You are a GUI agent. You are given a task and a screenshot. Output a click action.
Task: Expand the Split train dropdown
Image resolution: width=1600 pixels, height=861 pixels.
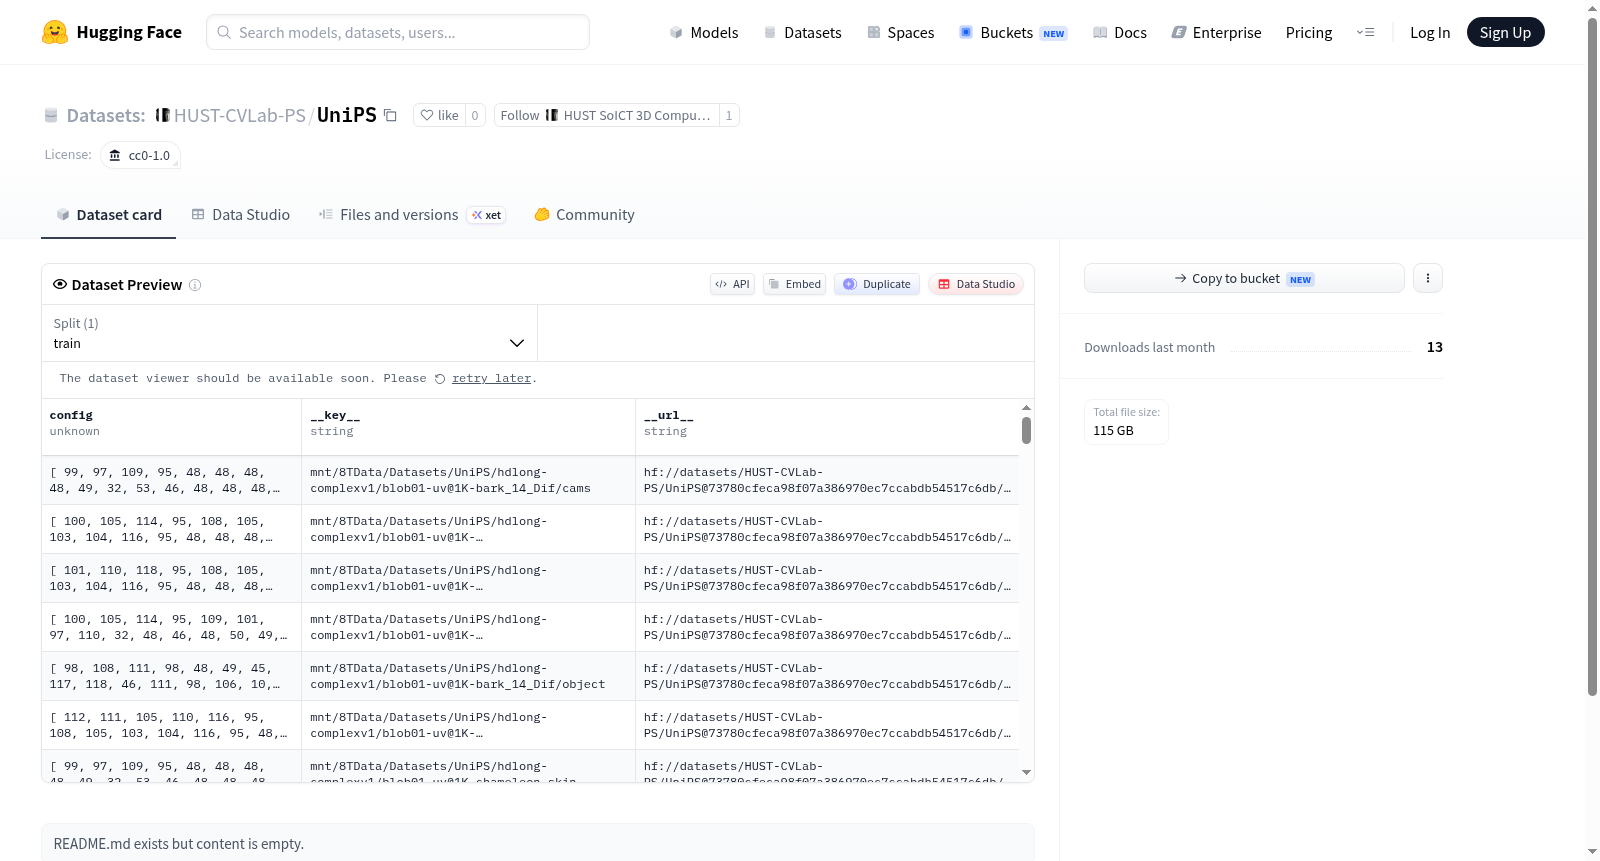[289, 333]
